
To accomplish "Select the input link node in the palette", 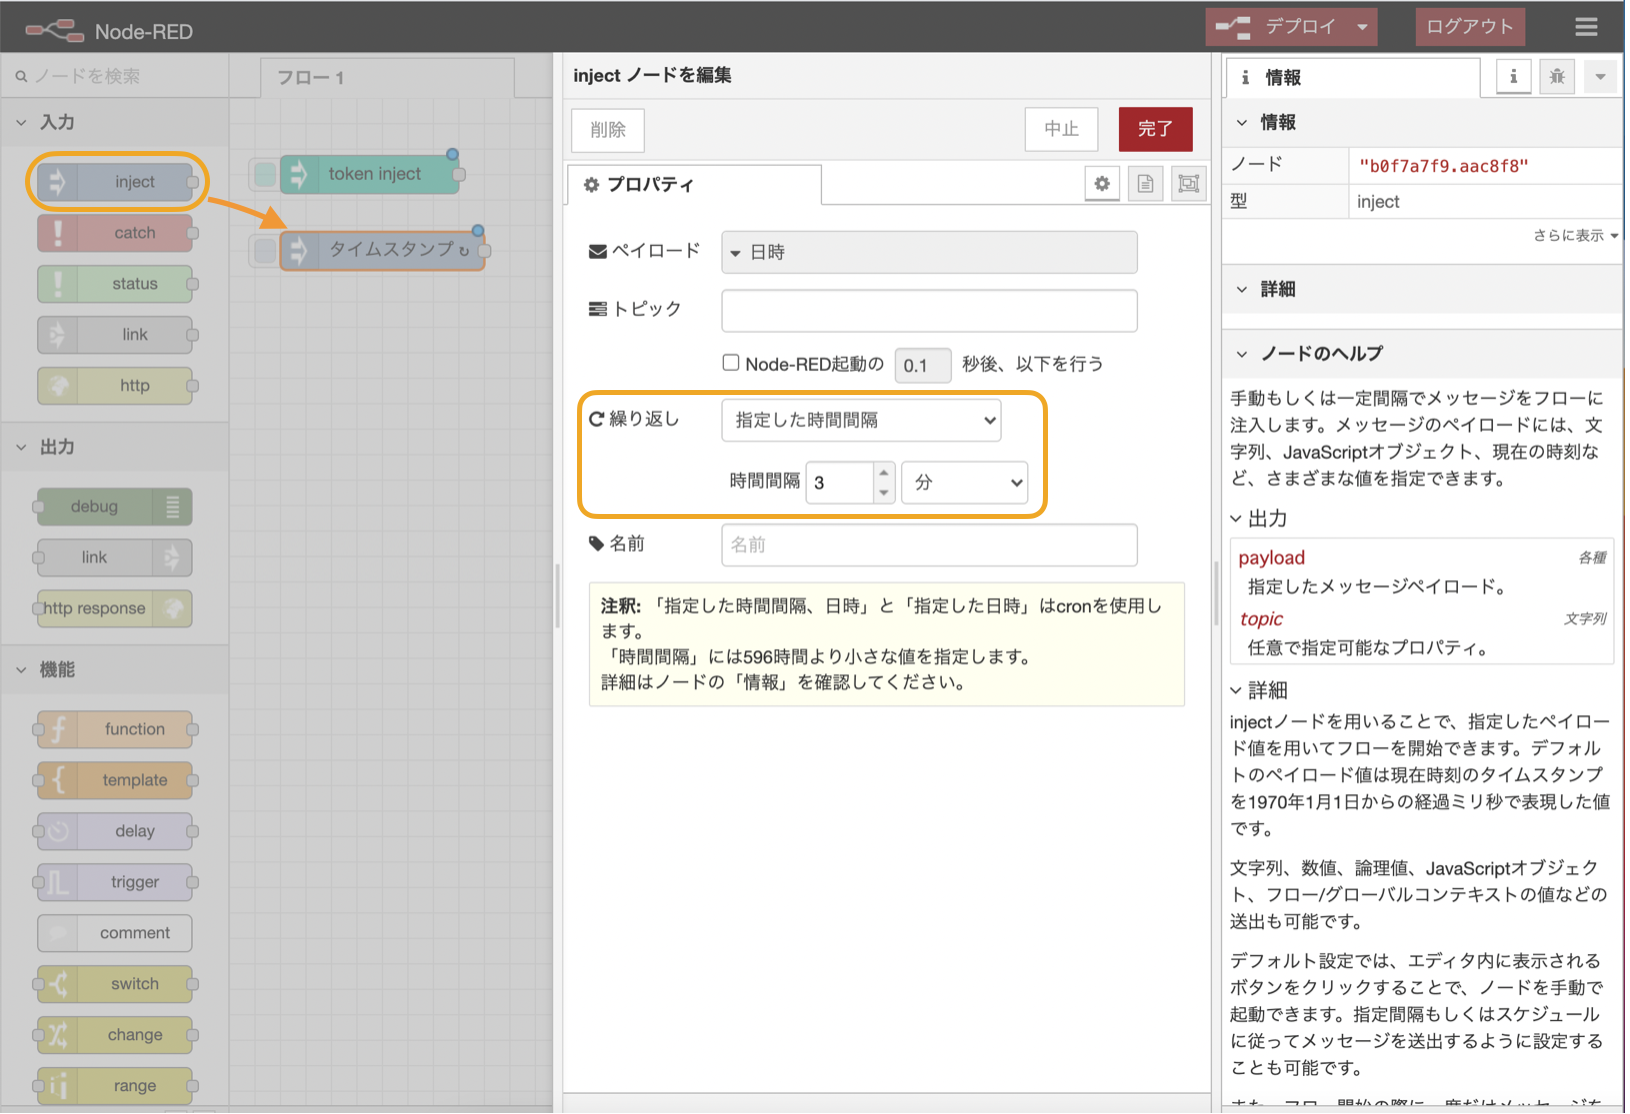I will pos(115,334).
